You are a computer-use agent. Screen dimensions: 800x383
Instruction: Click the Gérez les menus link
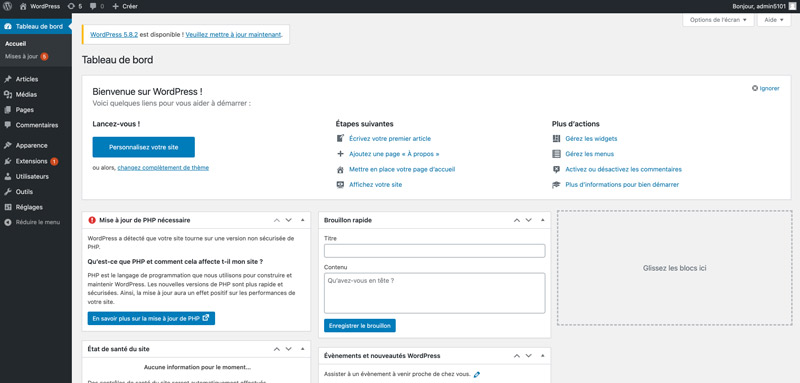[x=589, y=154]
